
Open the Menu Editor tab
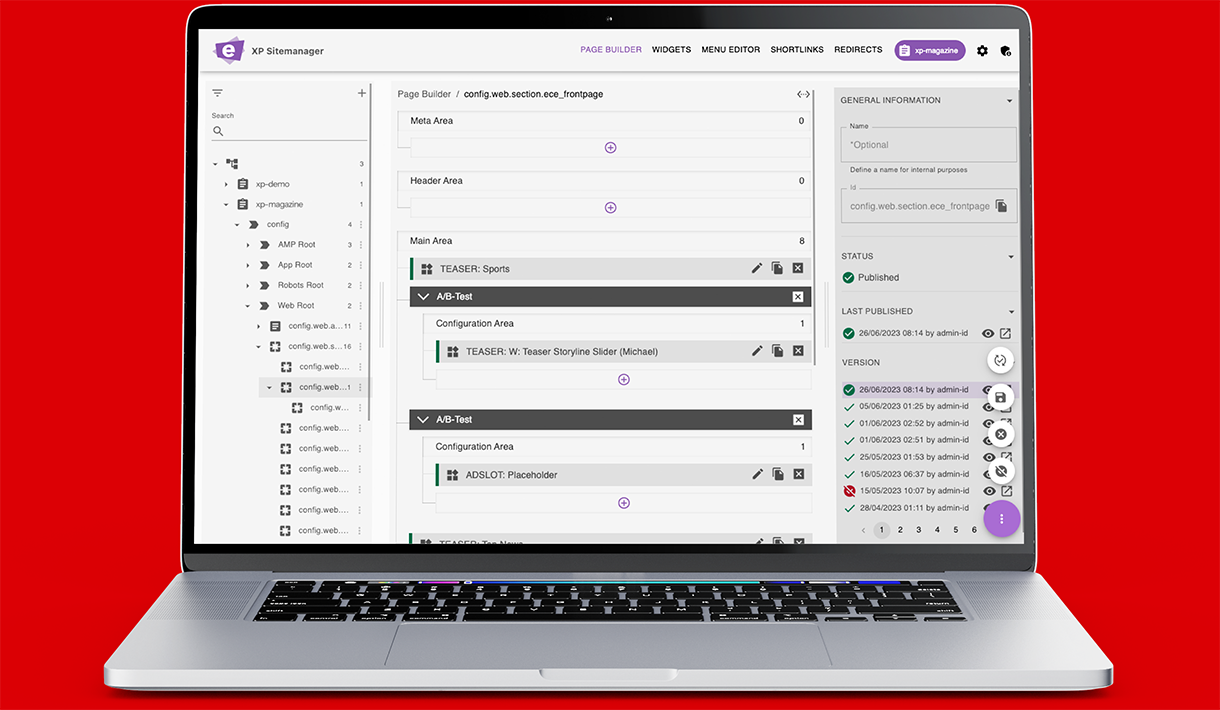click(730, 50)
